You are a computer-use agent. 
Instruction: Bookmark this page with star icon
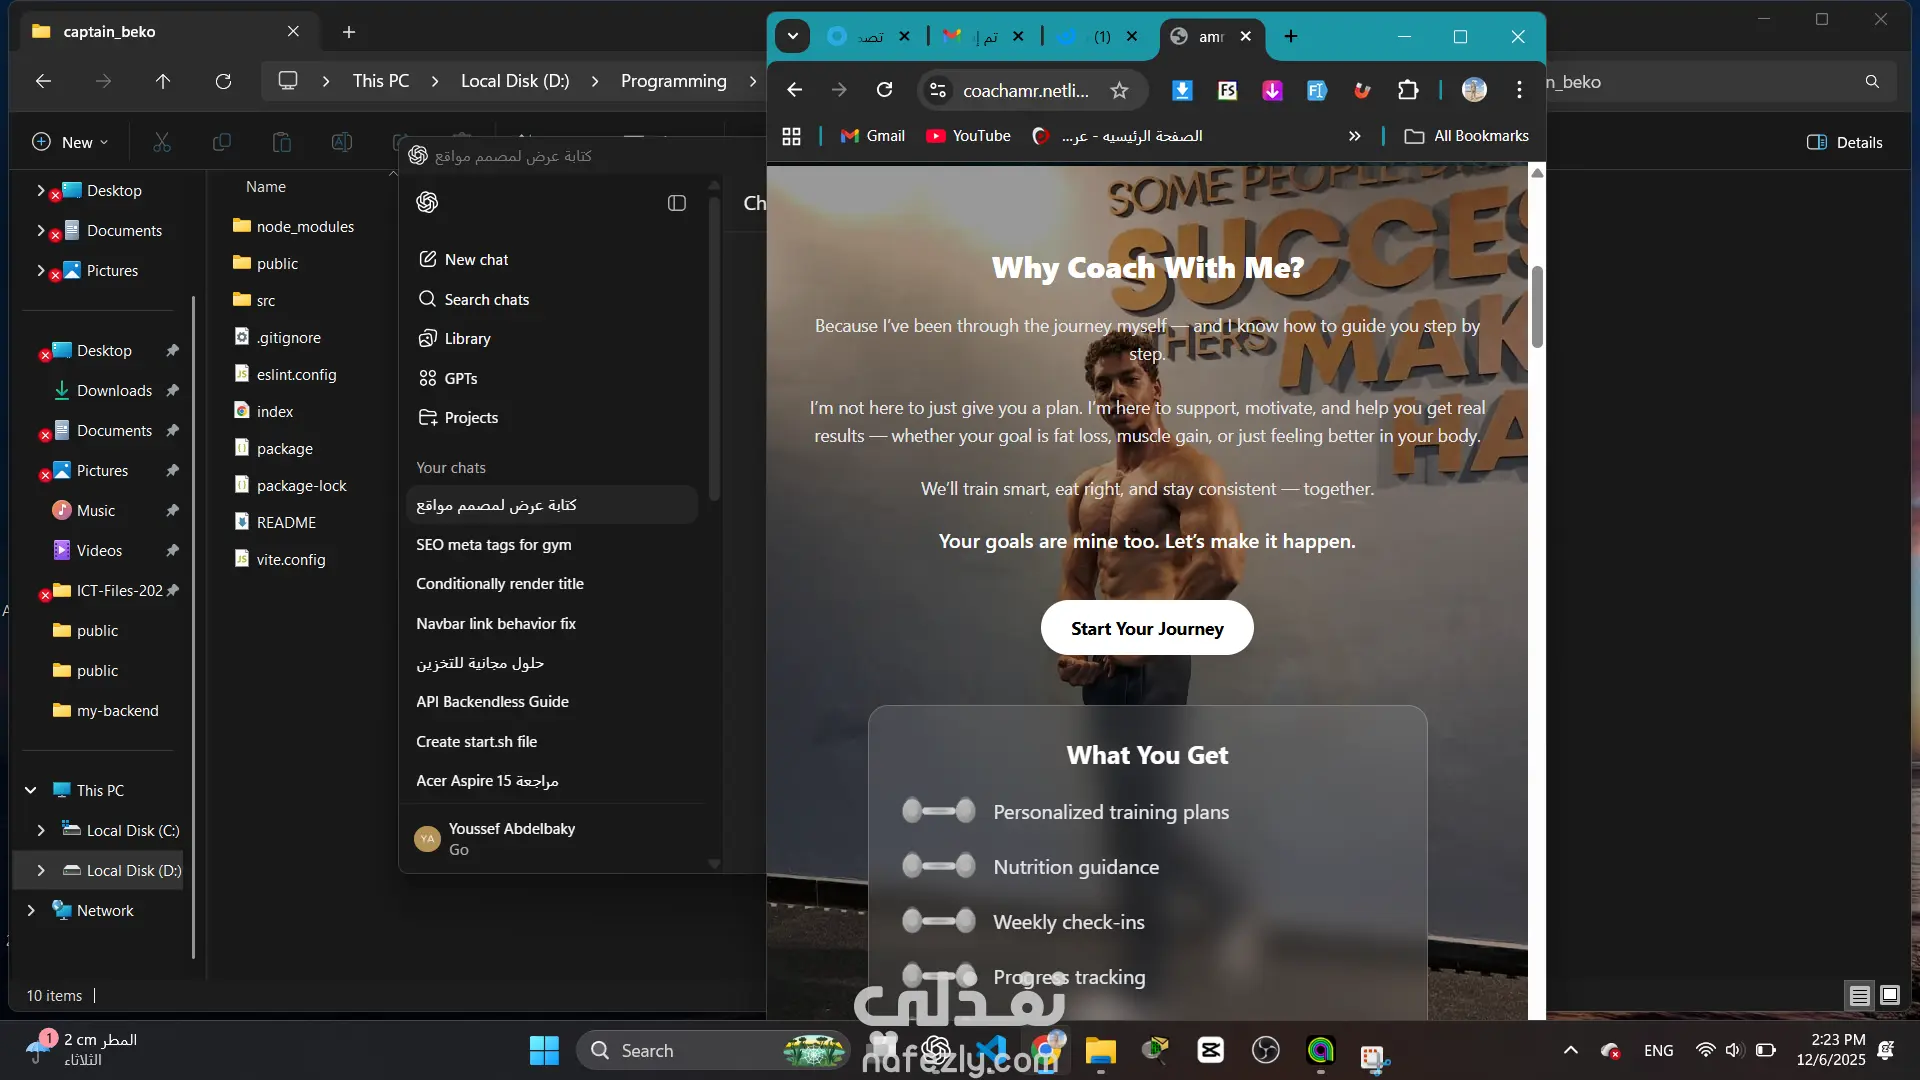click(x=1119, y=90)
